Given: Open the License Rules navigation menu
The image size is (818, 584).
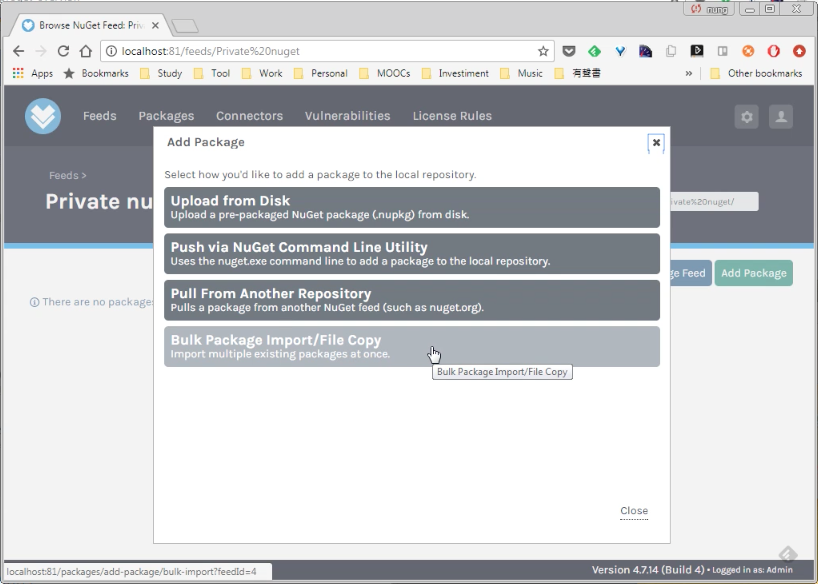Looking at the screenshot, I should click(452, 116).
